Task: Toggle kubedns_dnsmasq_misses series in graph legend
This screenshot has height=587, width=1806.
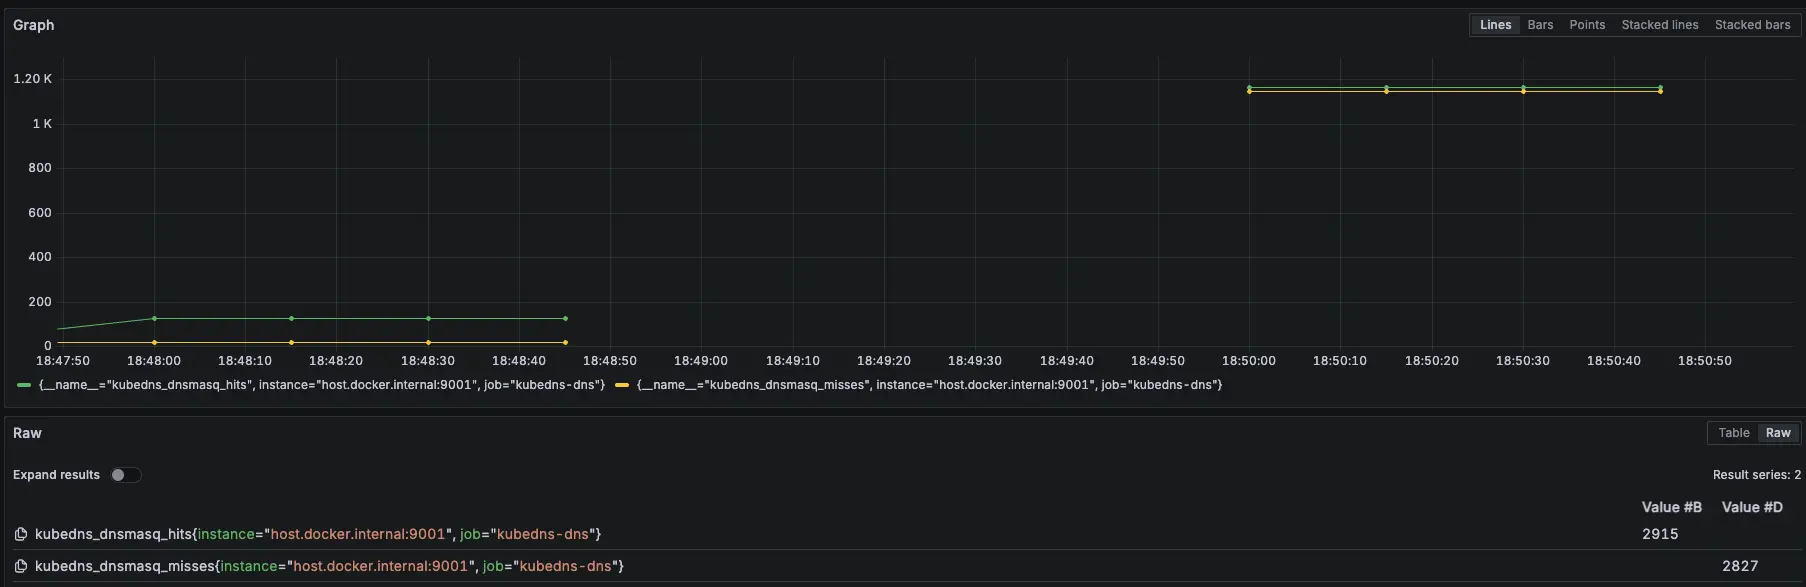Action: [929, 385]
